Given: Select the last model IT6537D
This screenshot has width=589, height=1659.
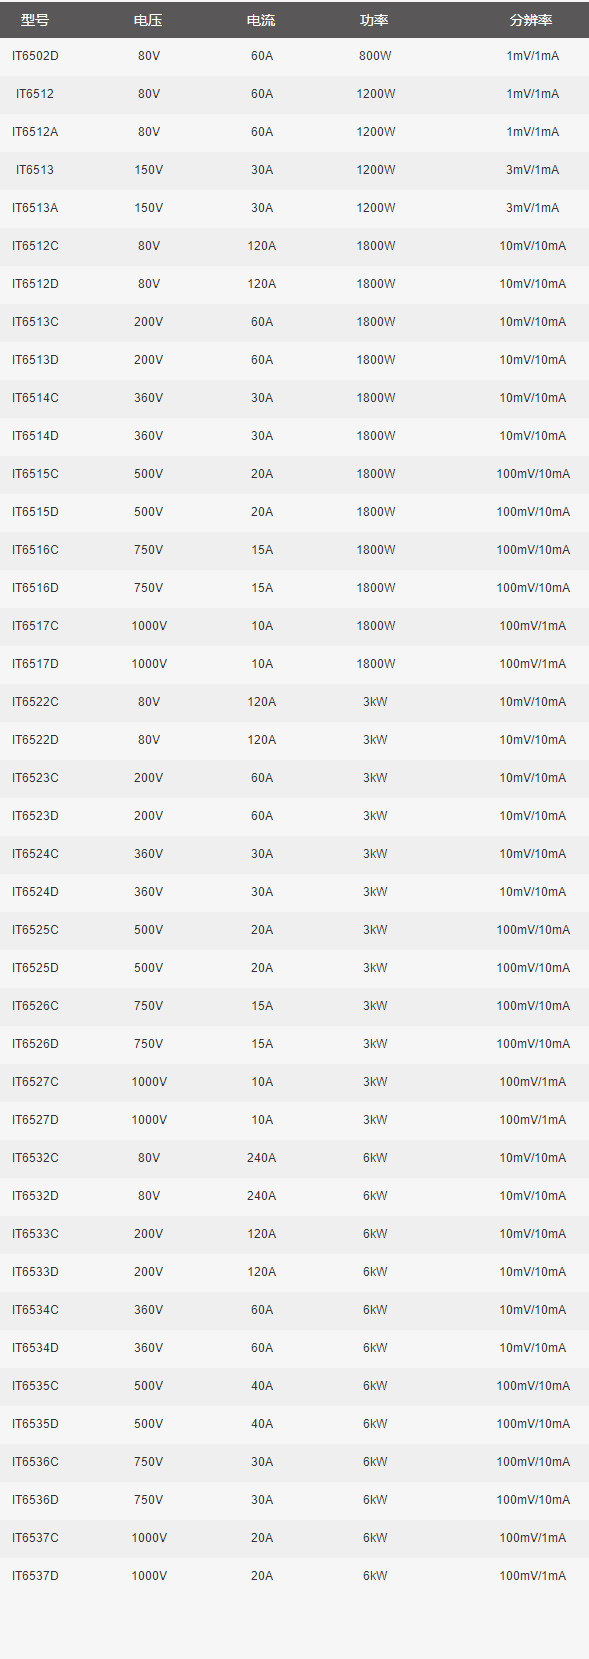Looking at the screenshot, I should [35, 1576].
